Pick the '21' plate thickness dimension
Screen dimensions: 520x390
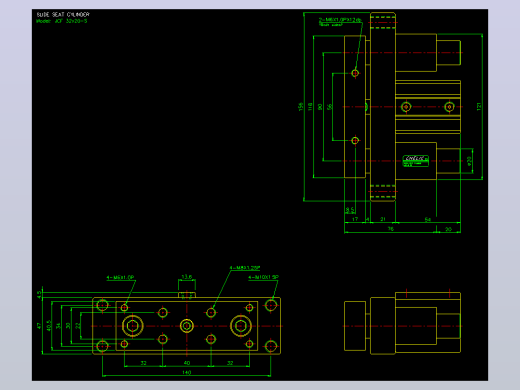[383, 219]
